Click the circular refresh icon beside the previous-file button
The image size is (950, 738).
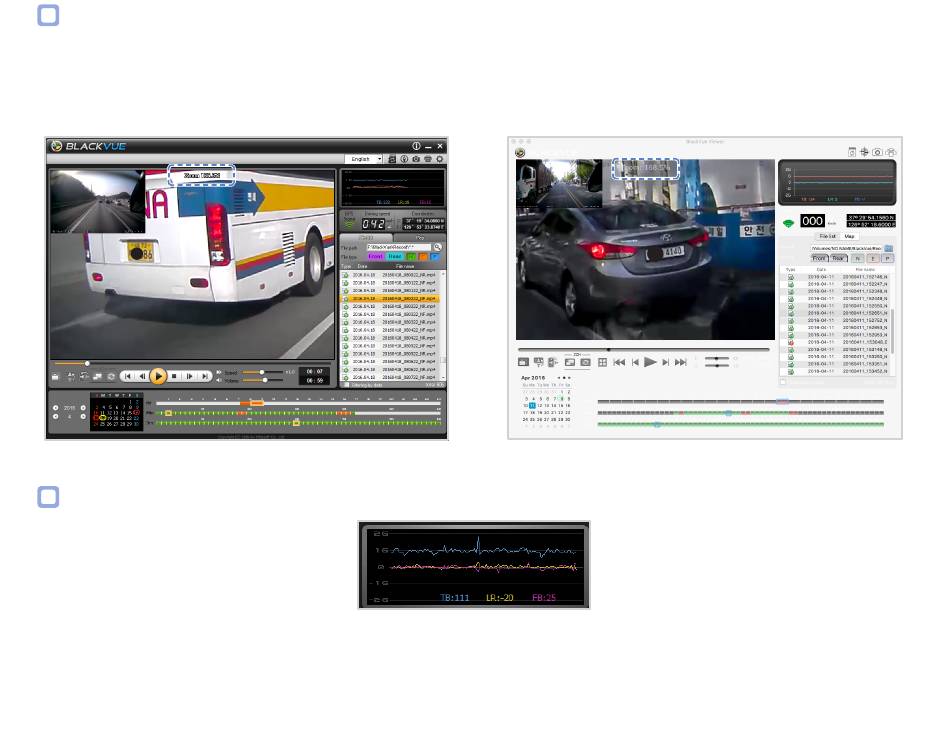pos(111,377)
